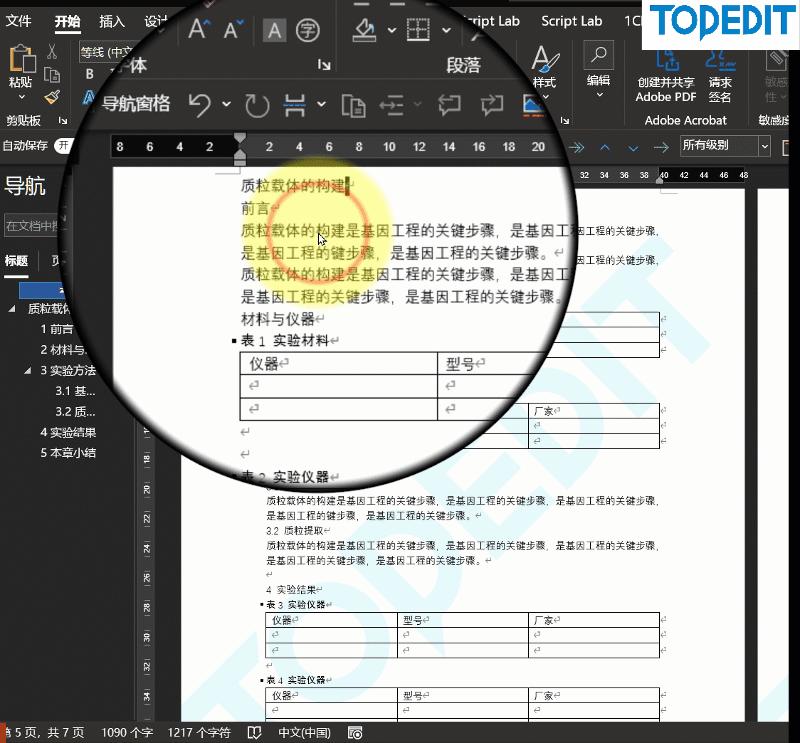The image size is (800, 743).
Task: Open spelling check via status bar book icon
Action: click(x=253, y=732)
